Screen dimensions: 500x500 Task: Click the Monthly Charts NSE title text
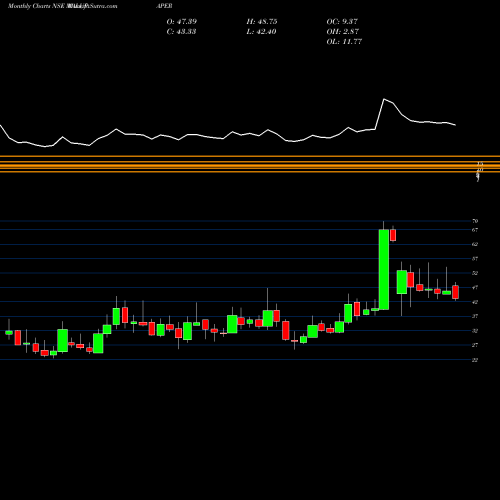click(x=37, y=6)
